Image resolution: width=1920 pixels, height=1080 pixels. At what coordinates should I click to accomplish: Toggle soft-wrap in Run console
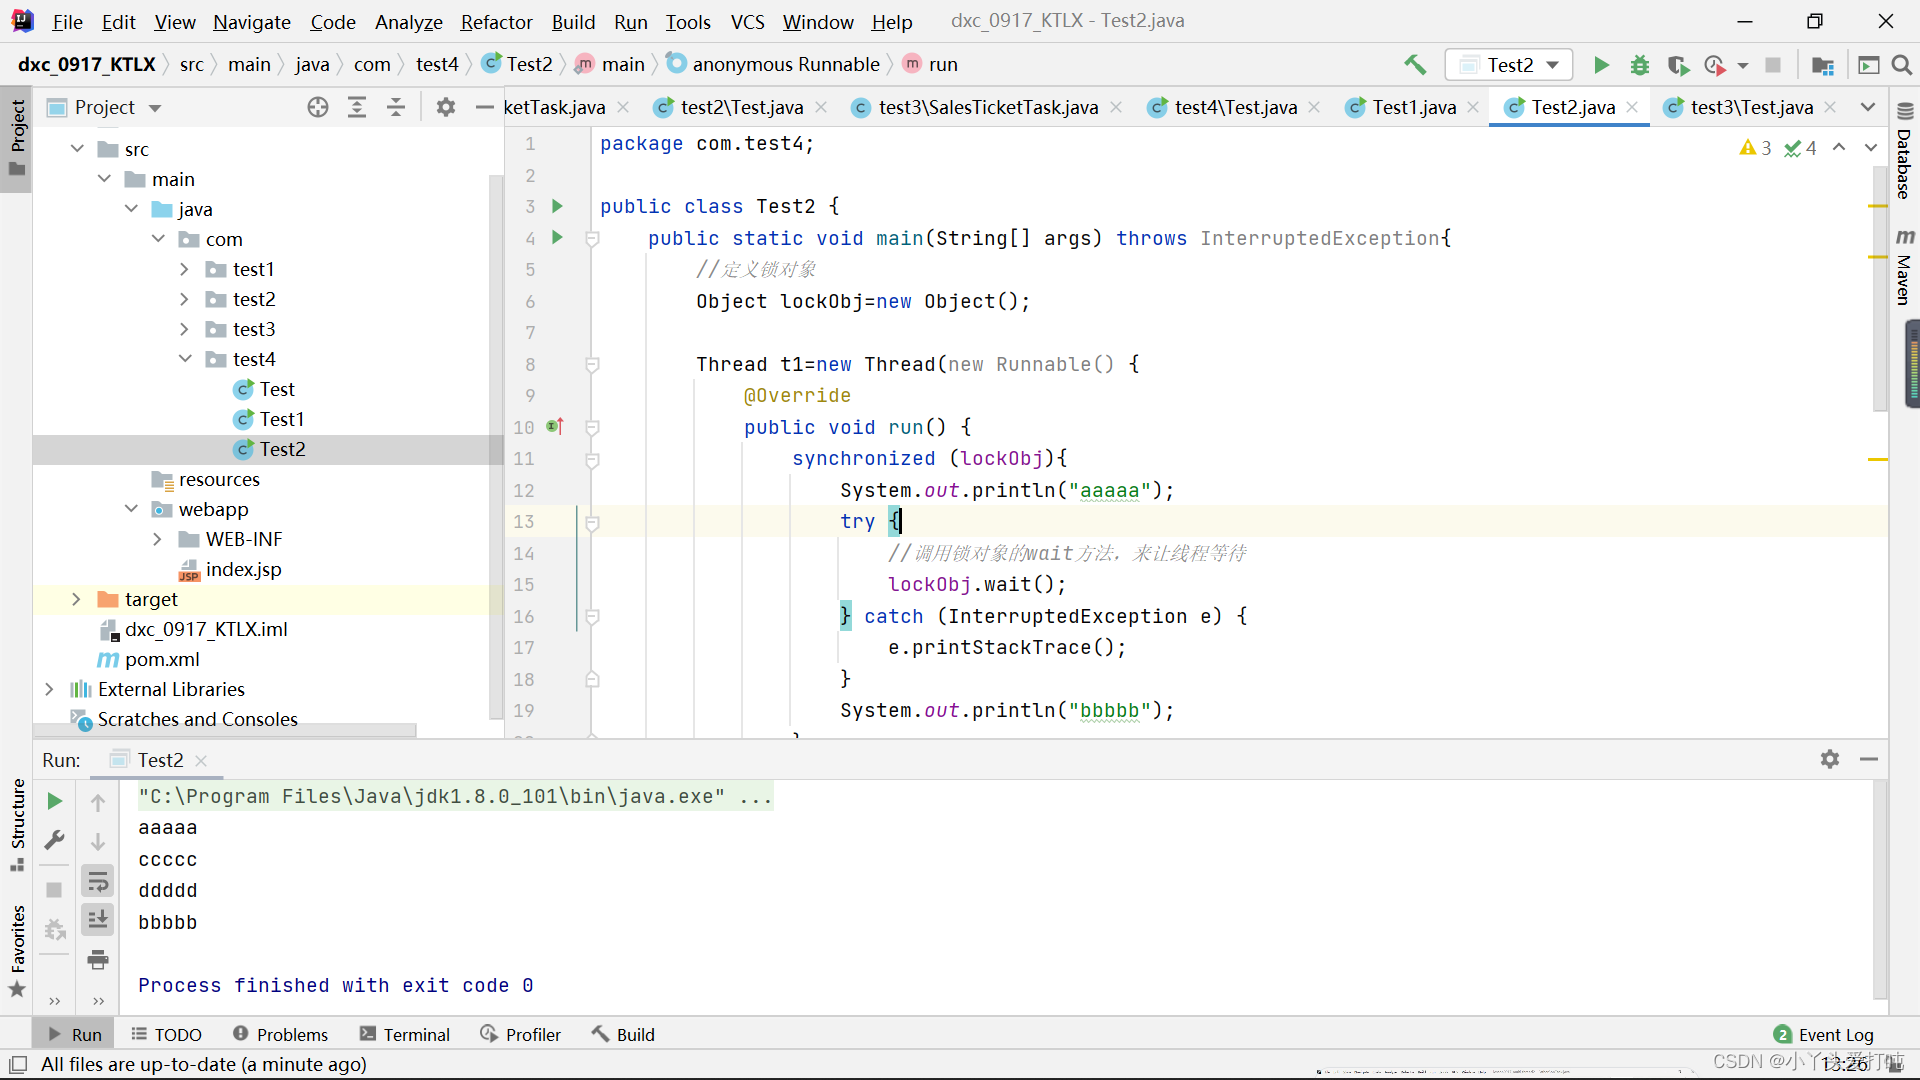coord(98,881)
